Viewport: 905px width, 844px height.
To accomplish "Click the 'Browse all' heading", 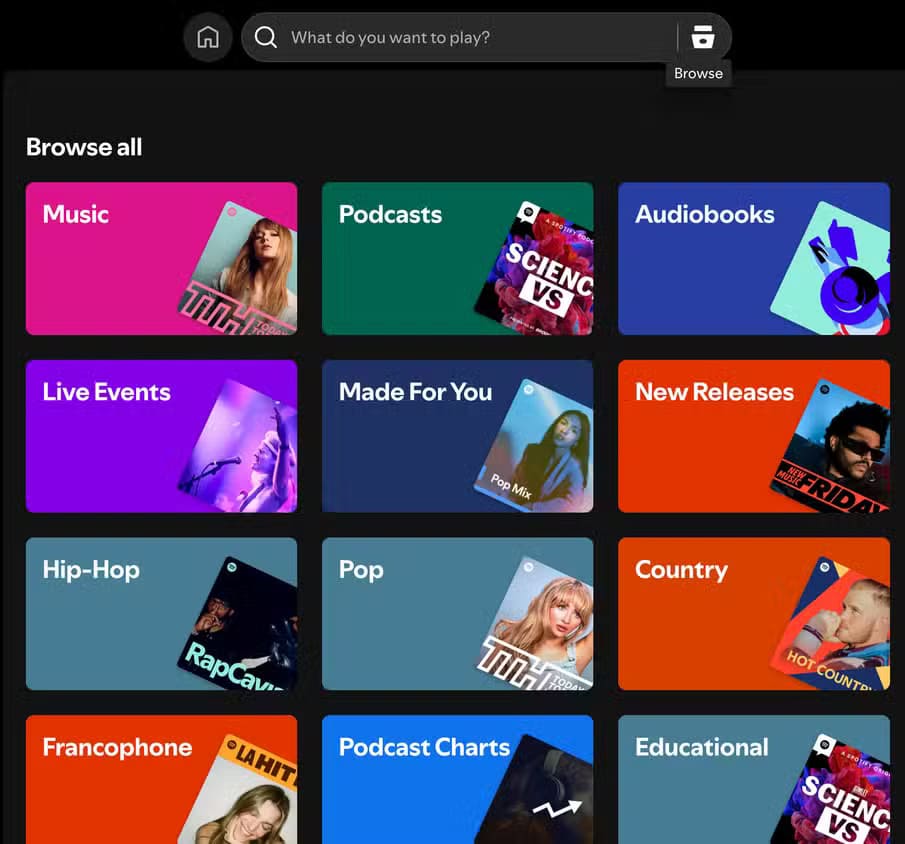I will pyautogui.click(x=84, y=147).
